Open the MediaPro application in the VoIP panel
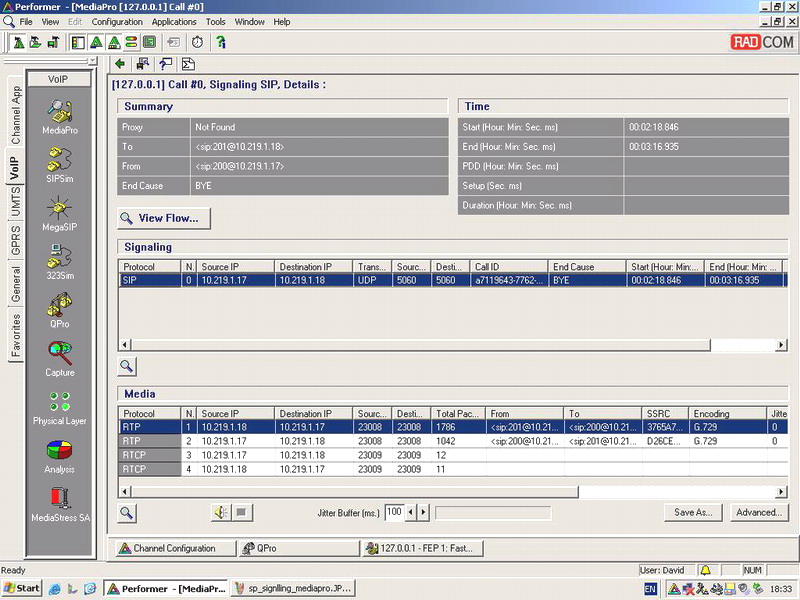Image resolution: width=800 pixels, height=600 pixels. pyautogui.click(x=60, y=117)
